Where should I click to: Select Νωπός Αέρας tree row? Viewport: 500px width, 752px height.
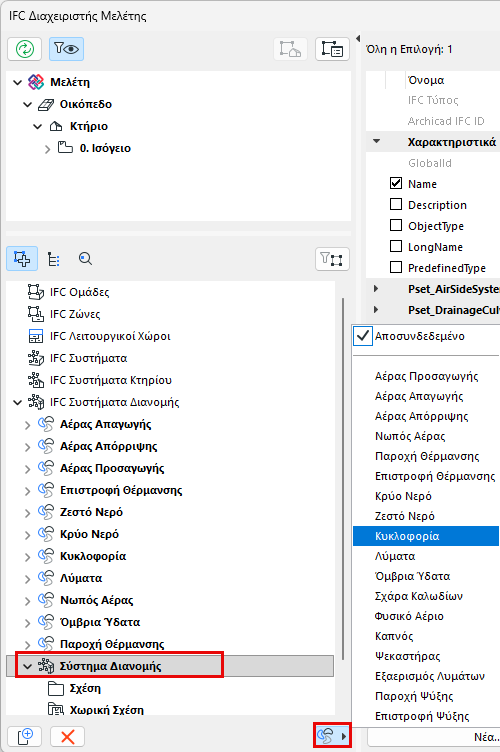(170, 600)
